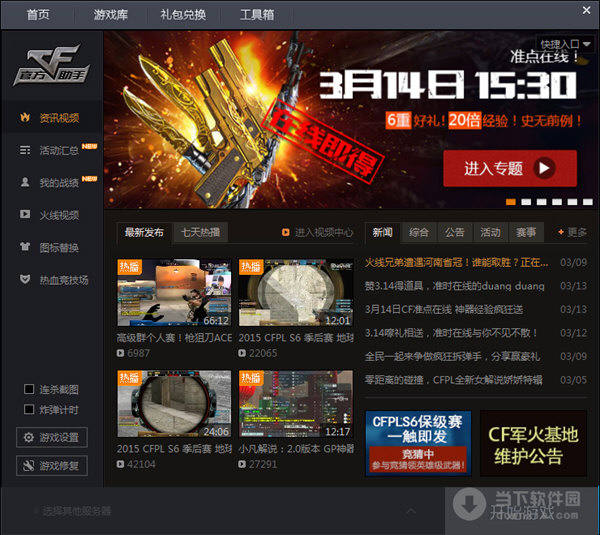
Task: Go to the 首页 tab
Action: click(x=38, y=15)
